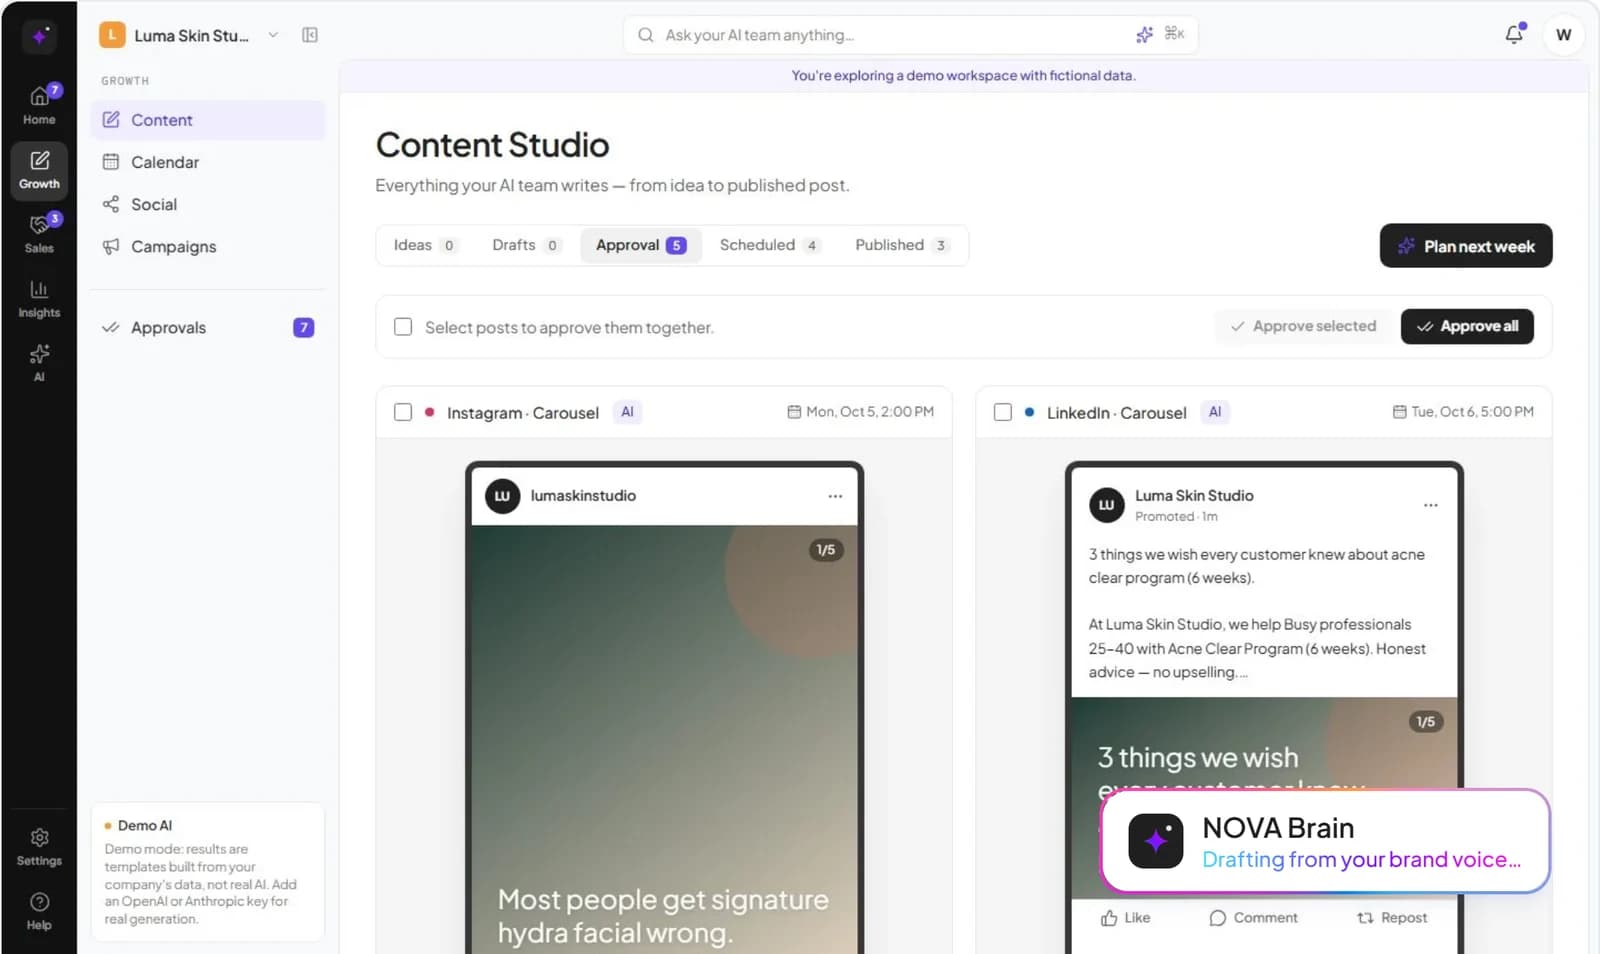
Task: Select the Approval tab
Action: (x=640, y=245)
